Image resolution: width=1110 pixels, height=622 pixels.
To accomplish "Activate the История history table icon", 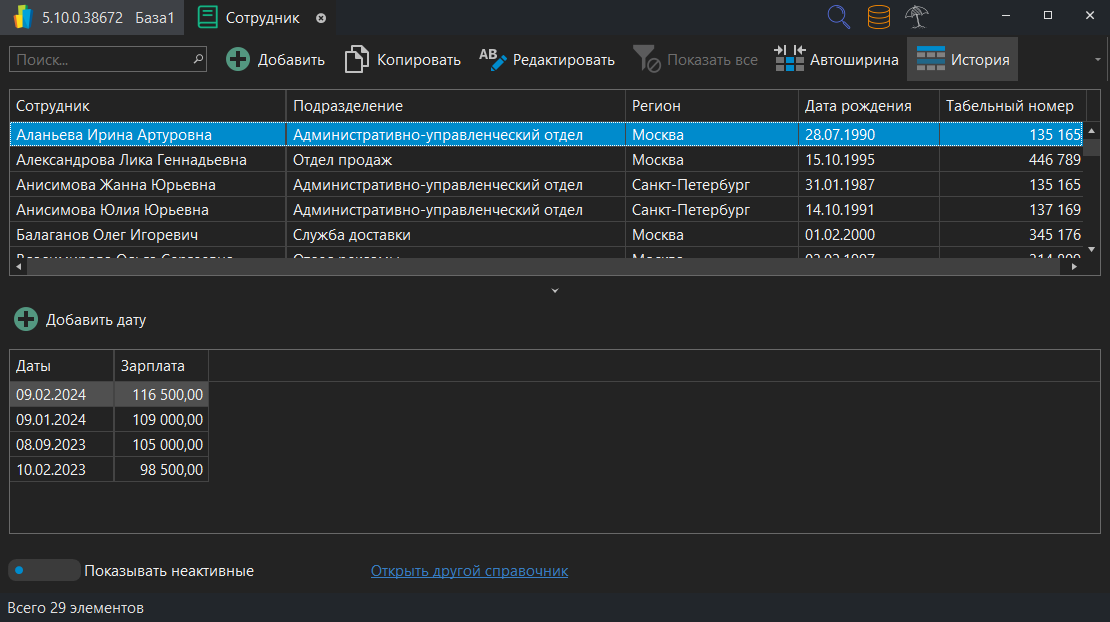I will point(931,59).
